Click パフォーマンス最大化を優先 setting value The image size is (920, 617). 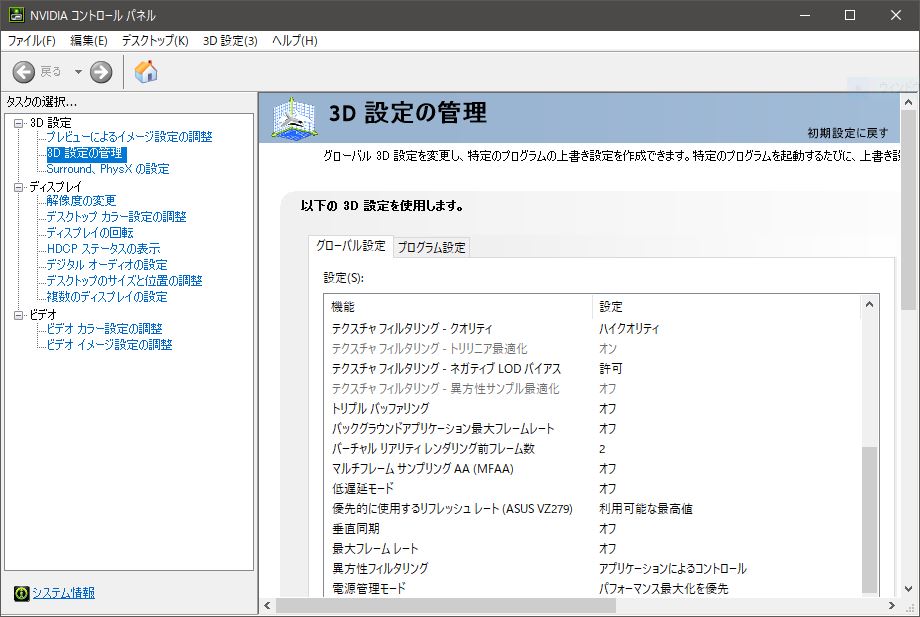point(664,588)
